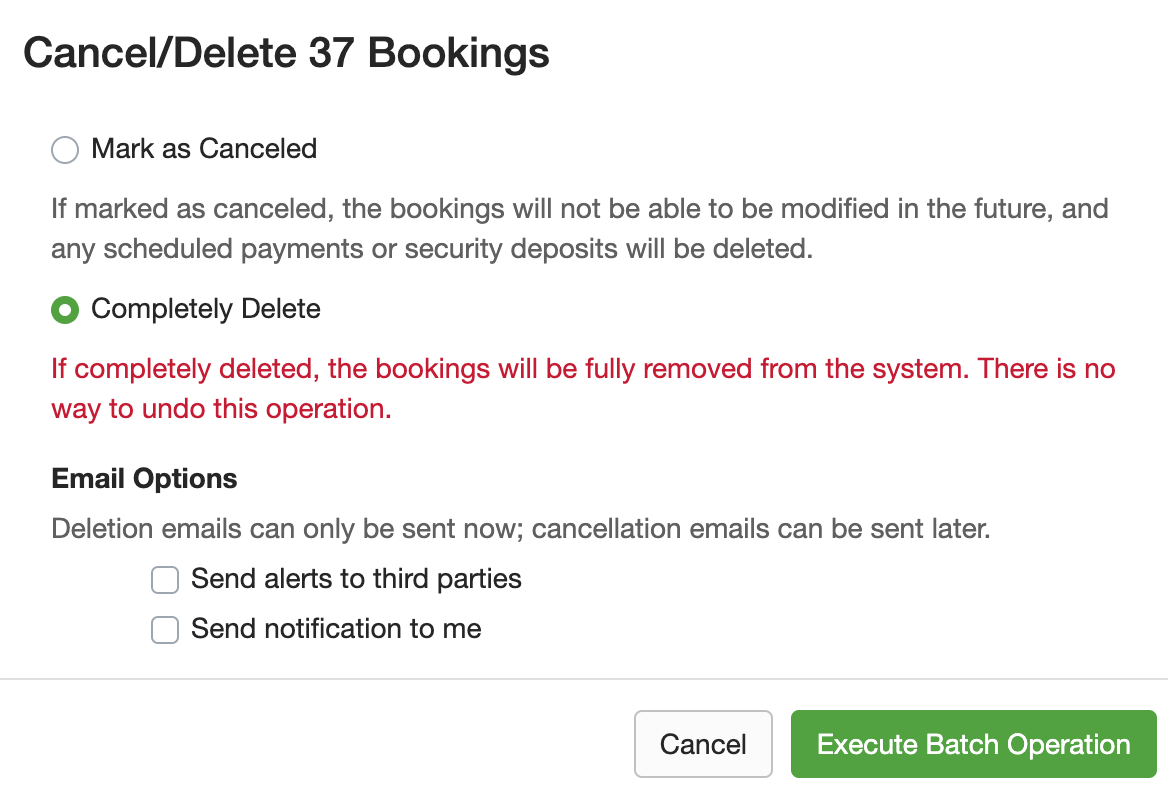The image size is (1168, 790).
Task: Select the Mark as Canceled radio button
Action: coord(65,150)
